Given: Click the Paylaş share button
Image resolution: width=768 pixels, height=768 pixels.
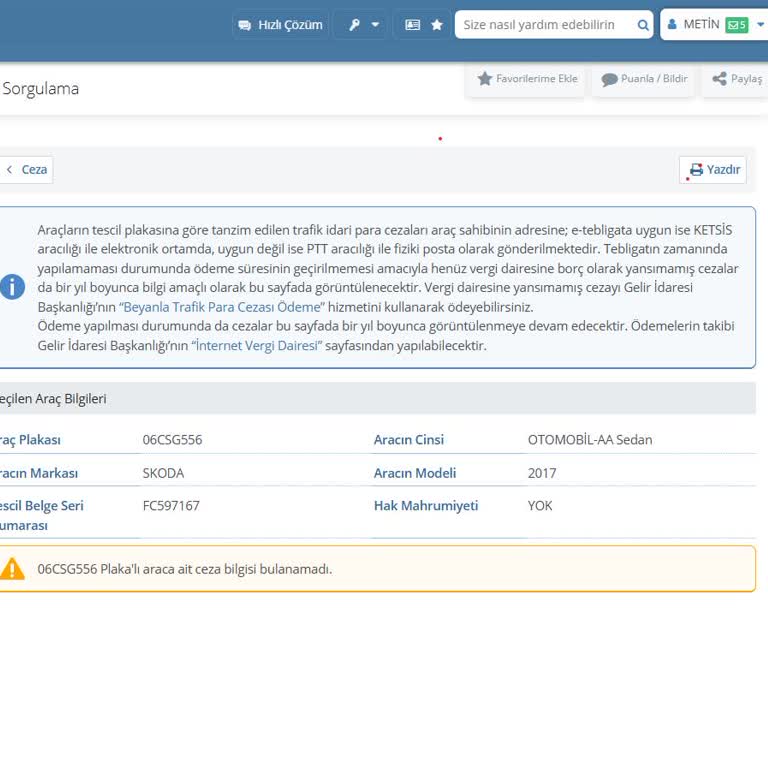Looking at the screenshot, I should (737, 79).
